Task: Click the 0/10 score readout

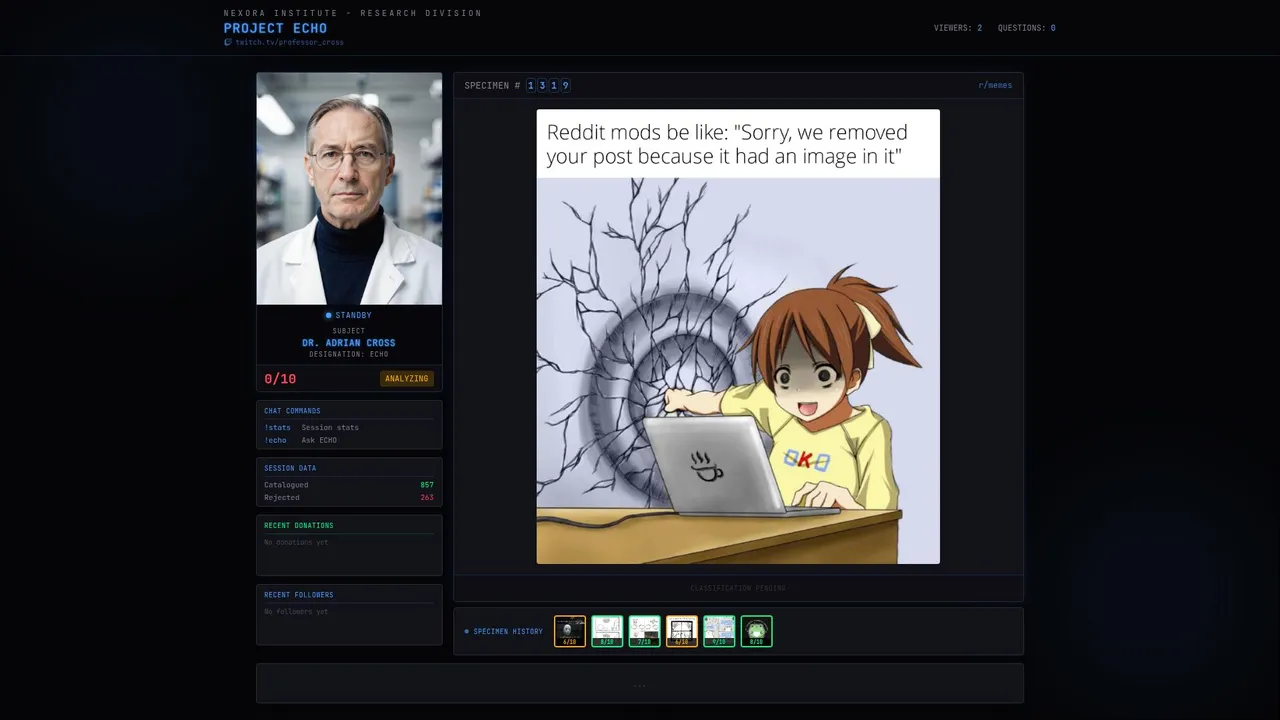Action: click(280, 379)
